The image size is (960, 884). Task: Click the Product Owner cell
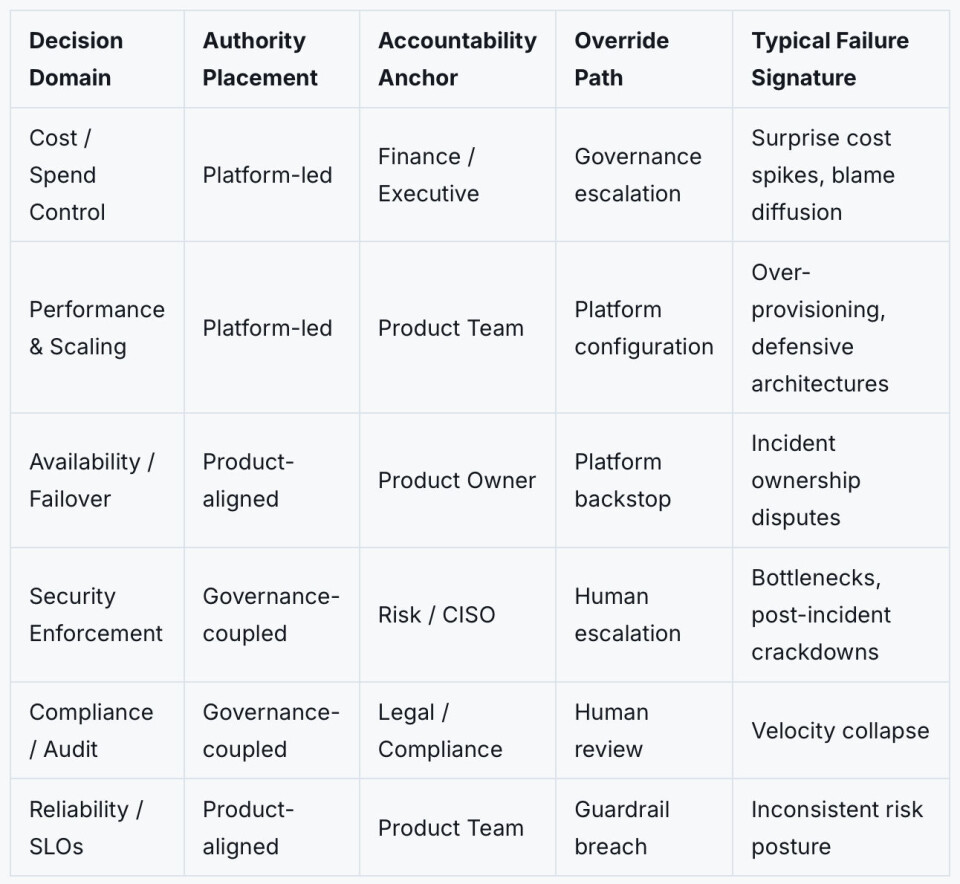457,481
